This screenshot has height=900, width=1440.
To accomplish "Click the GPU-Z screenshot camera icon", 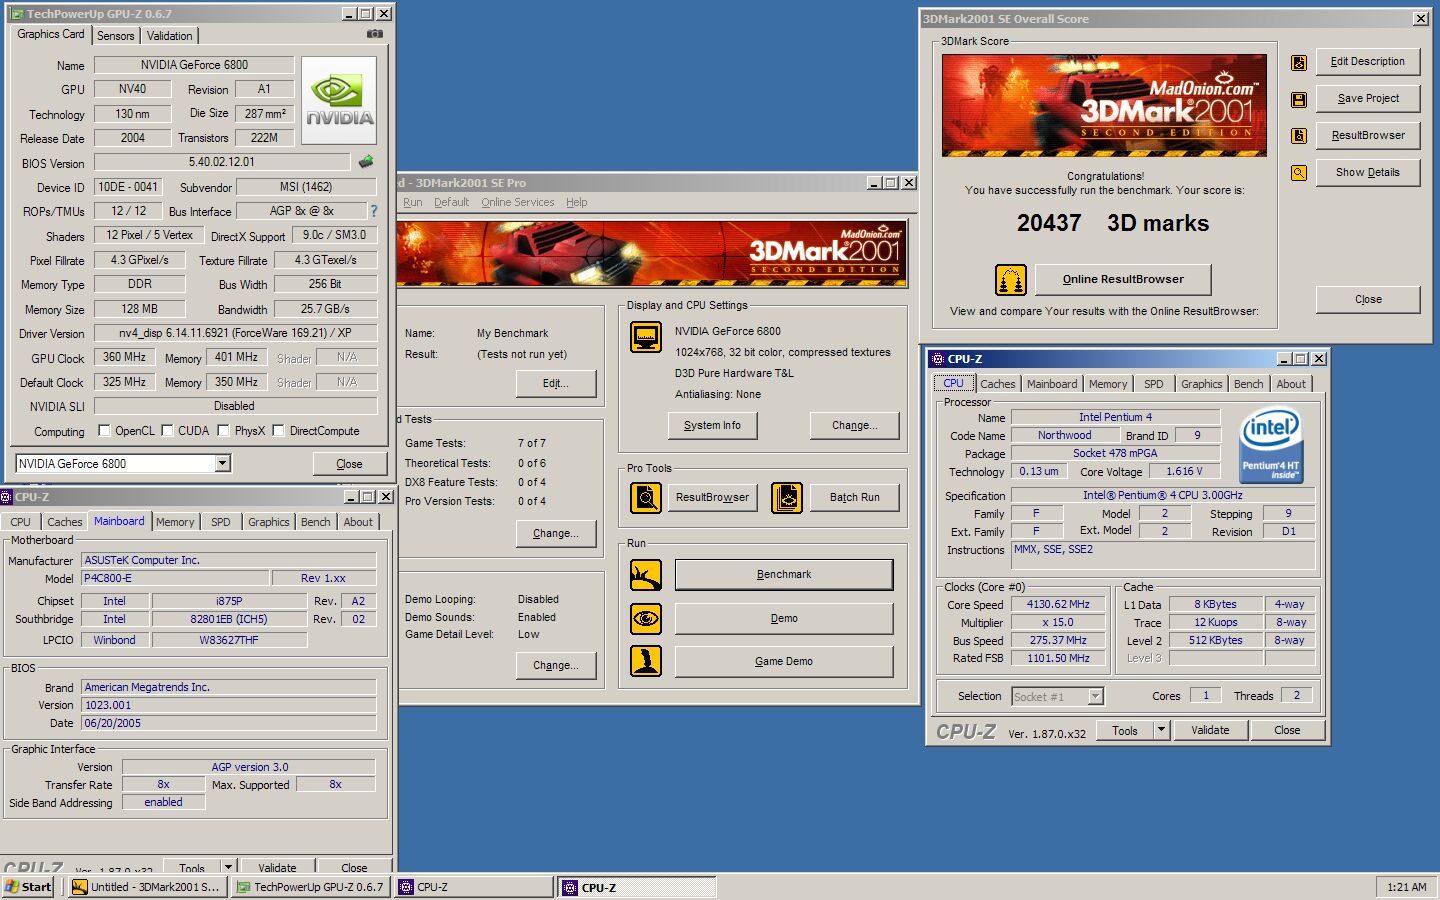I will click(x=375, y=34).
